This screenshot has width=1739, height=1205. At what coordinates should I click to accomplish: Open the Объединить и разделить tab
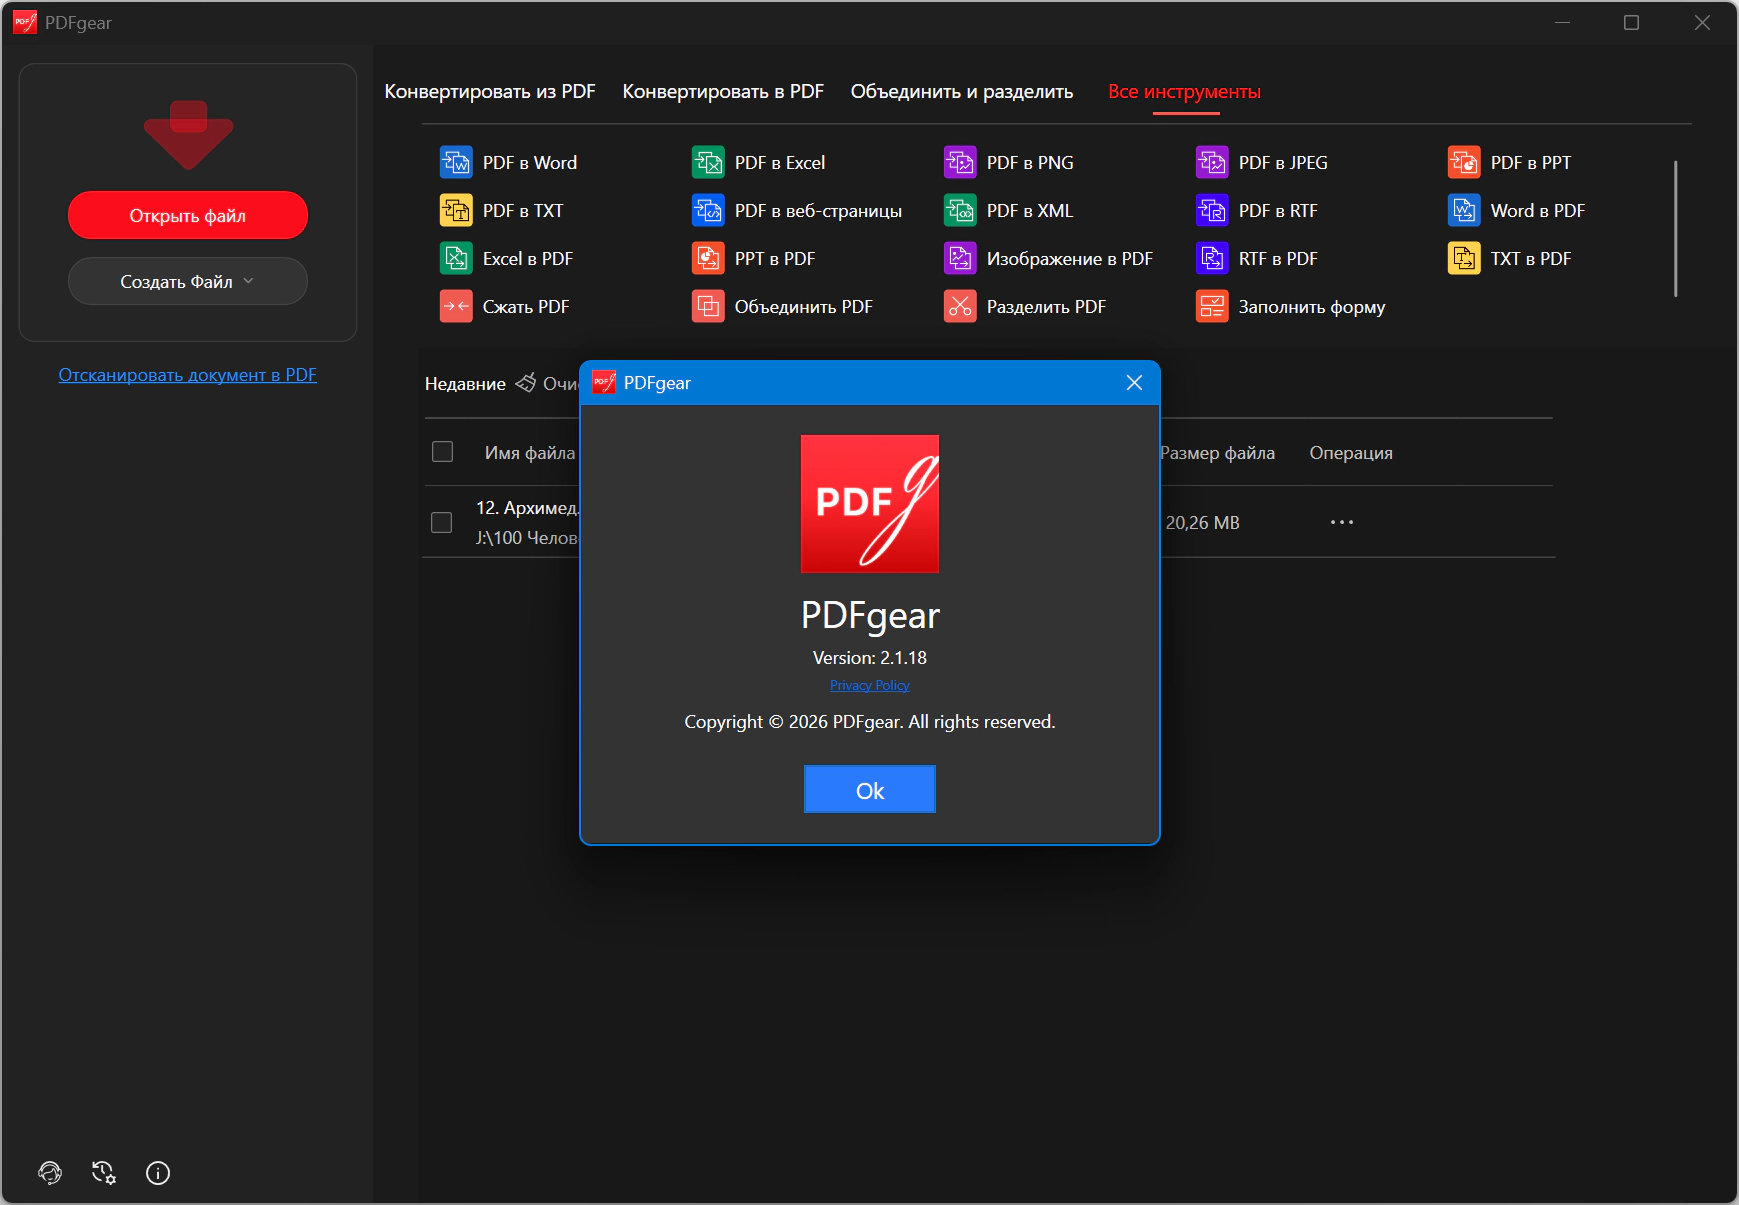(x=962, y=91)
